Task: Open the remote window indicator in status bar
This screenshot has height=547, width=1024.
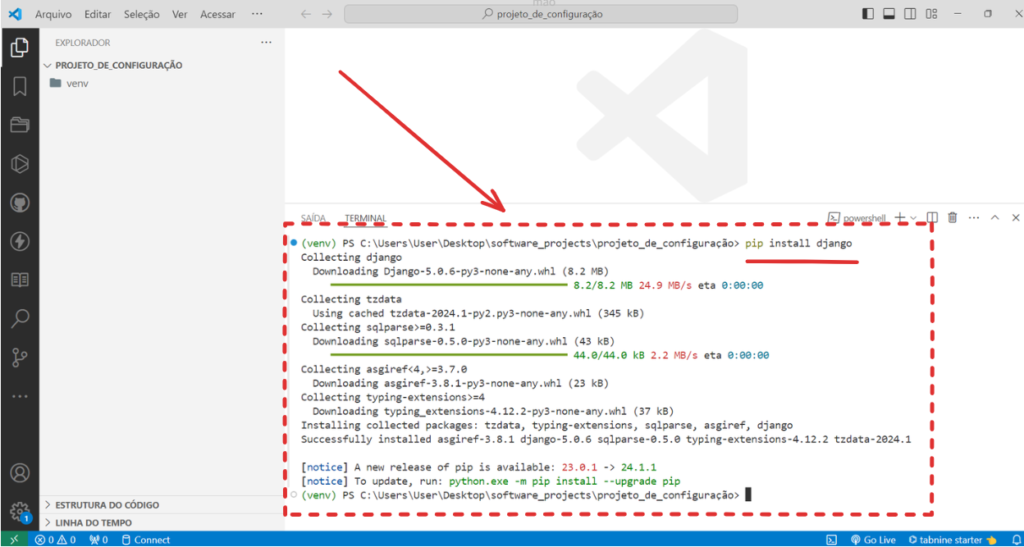Action: tap(14, 540)
